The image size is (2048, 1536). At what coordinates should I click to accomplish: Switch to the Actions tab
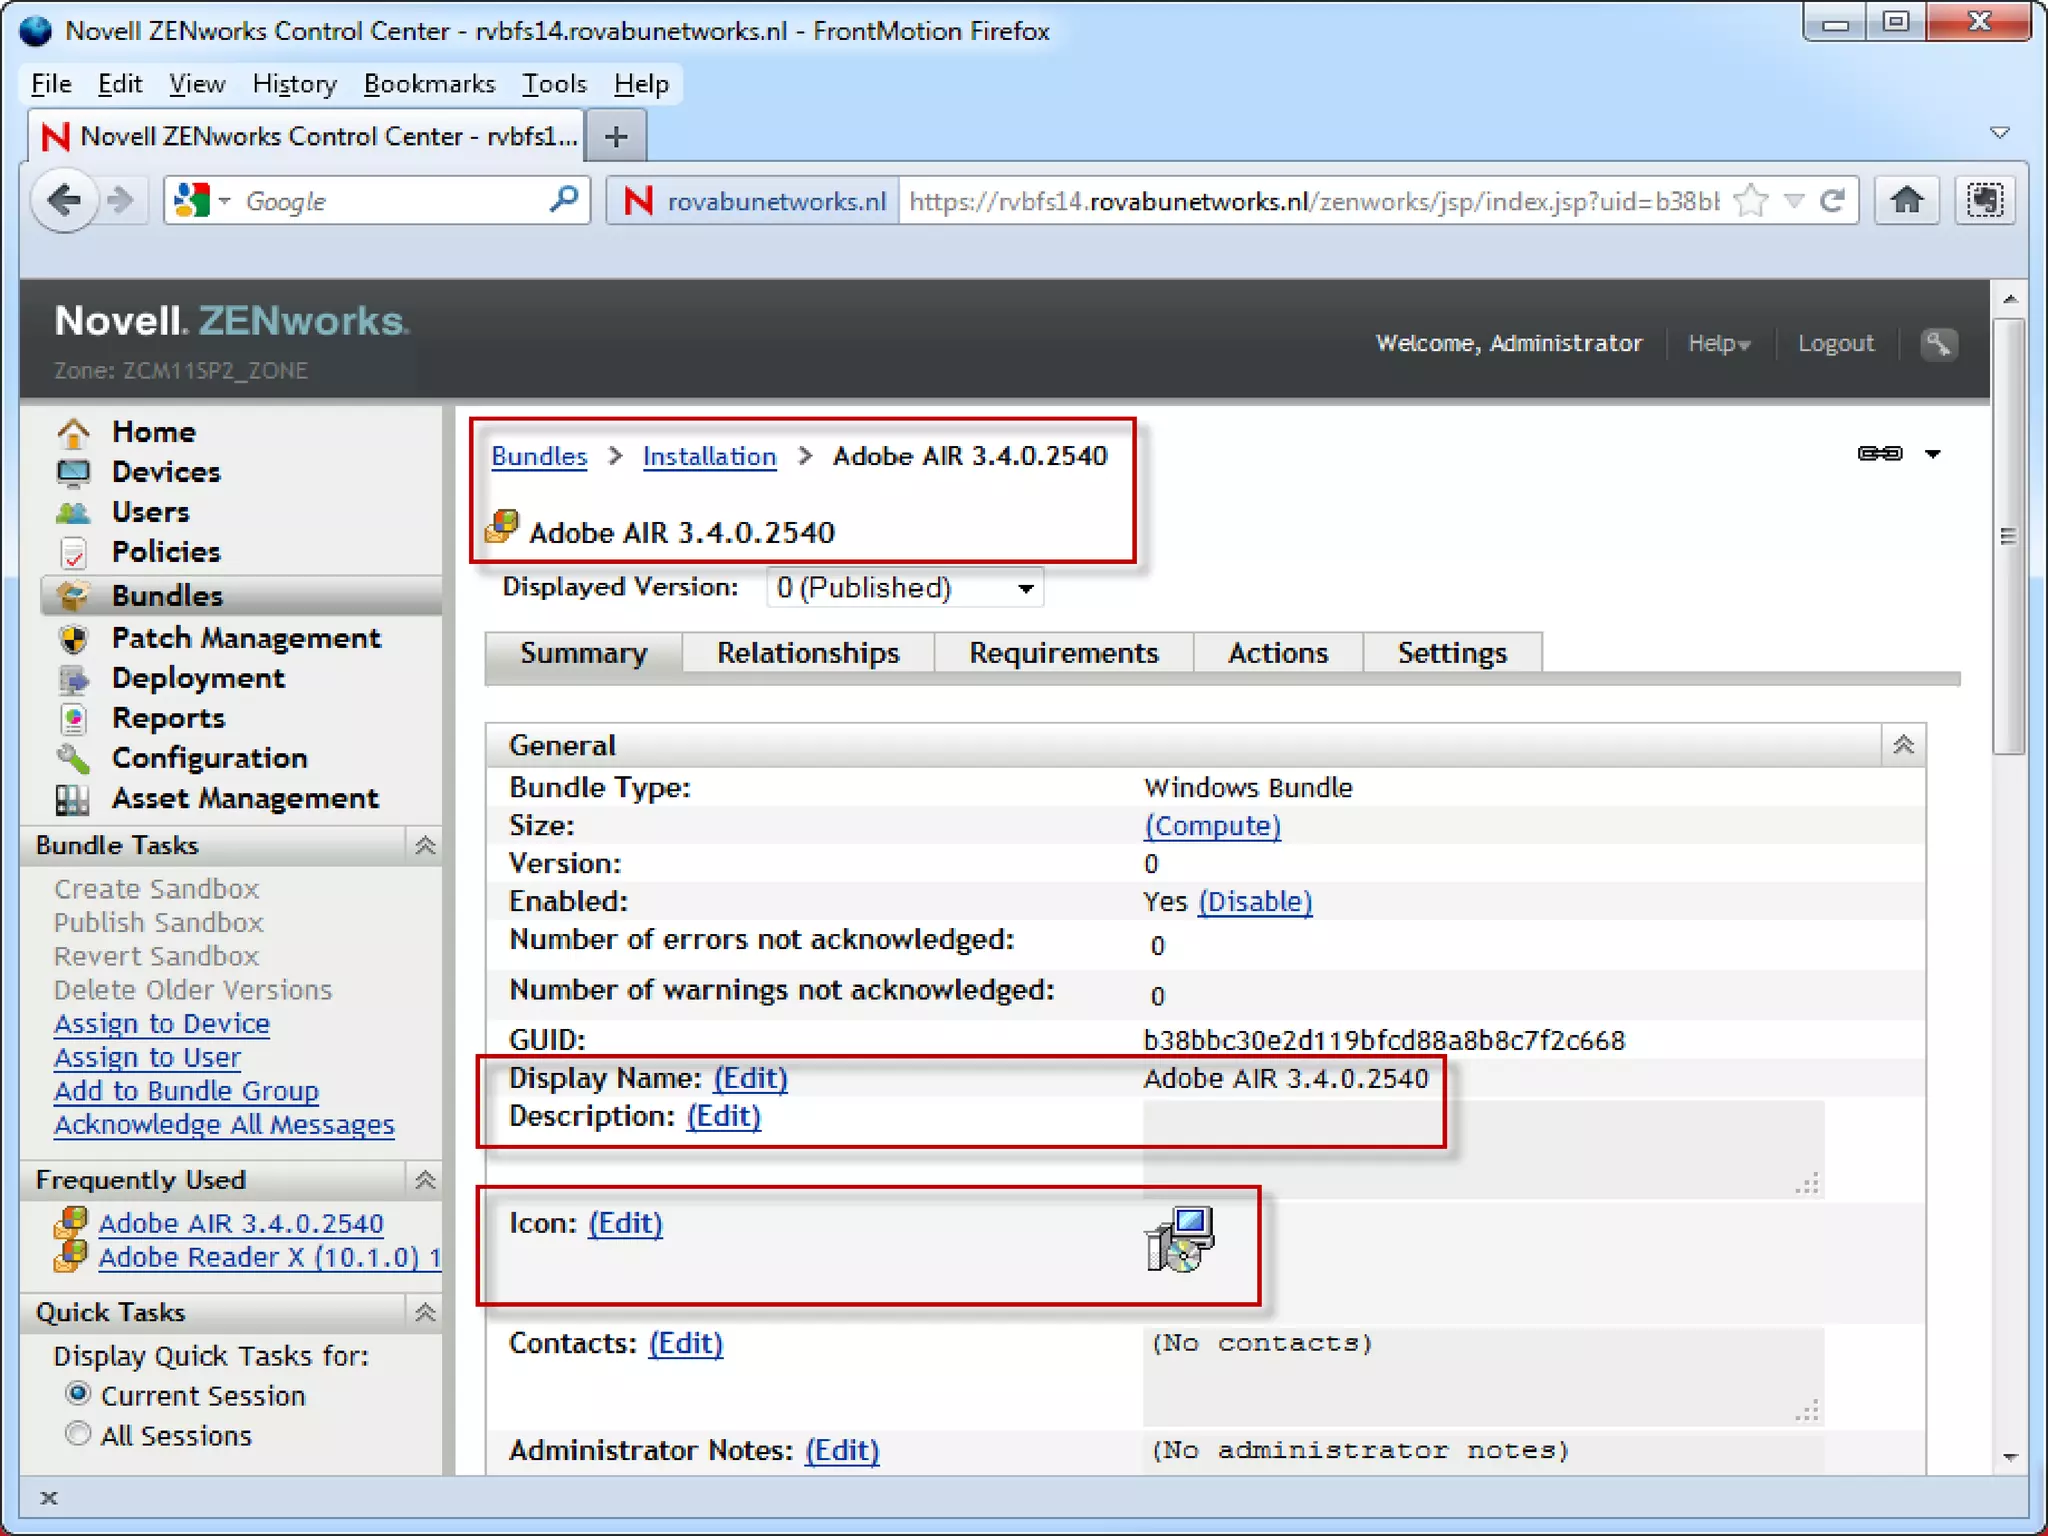pyautogui.click(x=1278, y=653)
